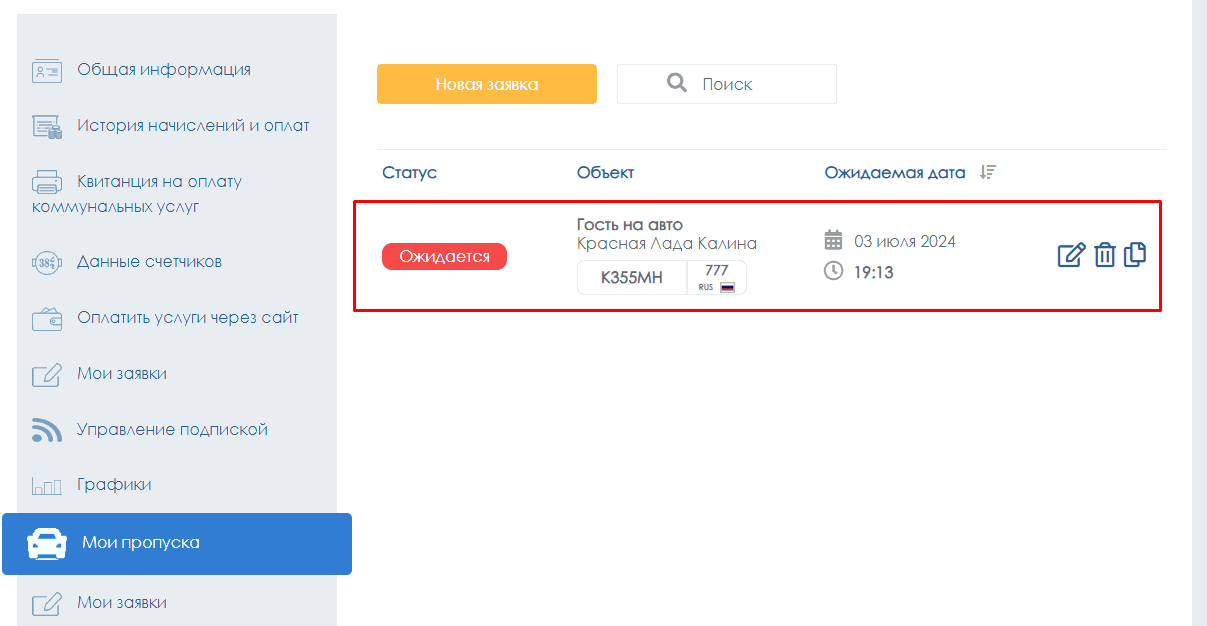Image resolution: width=1207 pixels, height=626 pixels.
Task: Click the wallet icon for Оплатить услуги
Action: point(47,319)
